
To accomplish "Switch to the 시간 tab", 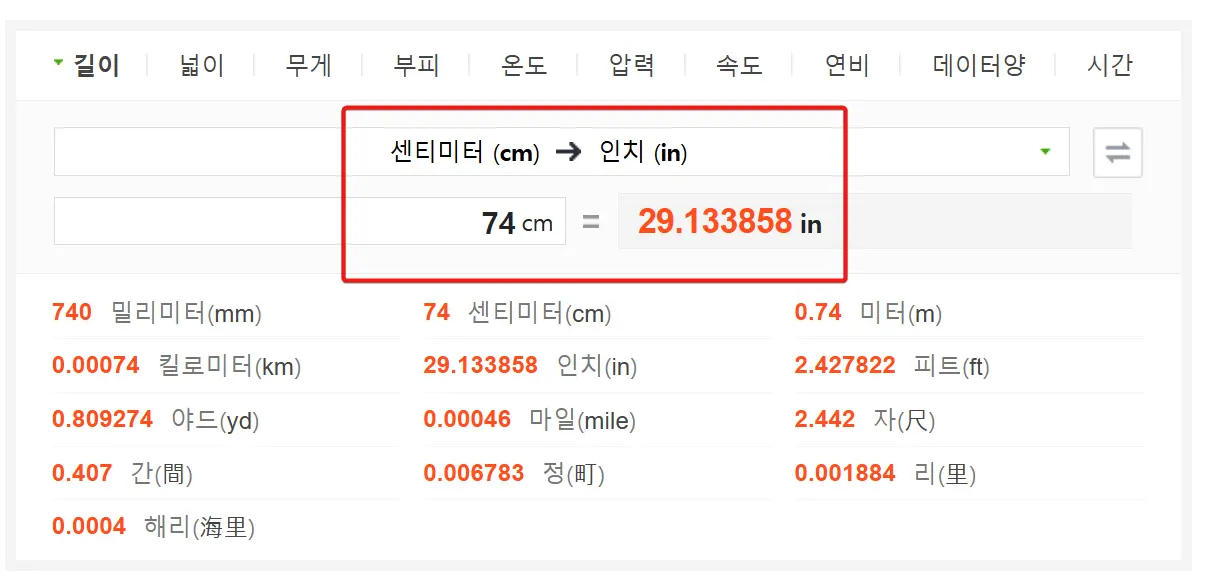I will [x=1110, y=64].
